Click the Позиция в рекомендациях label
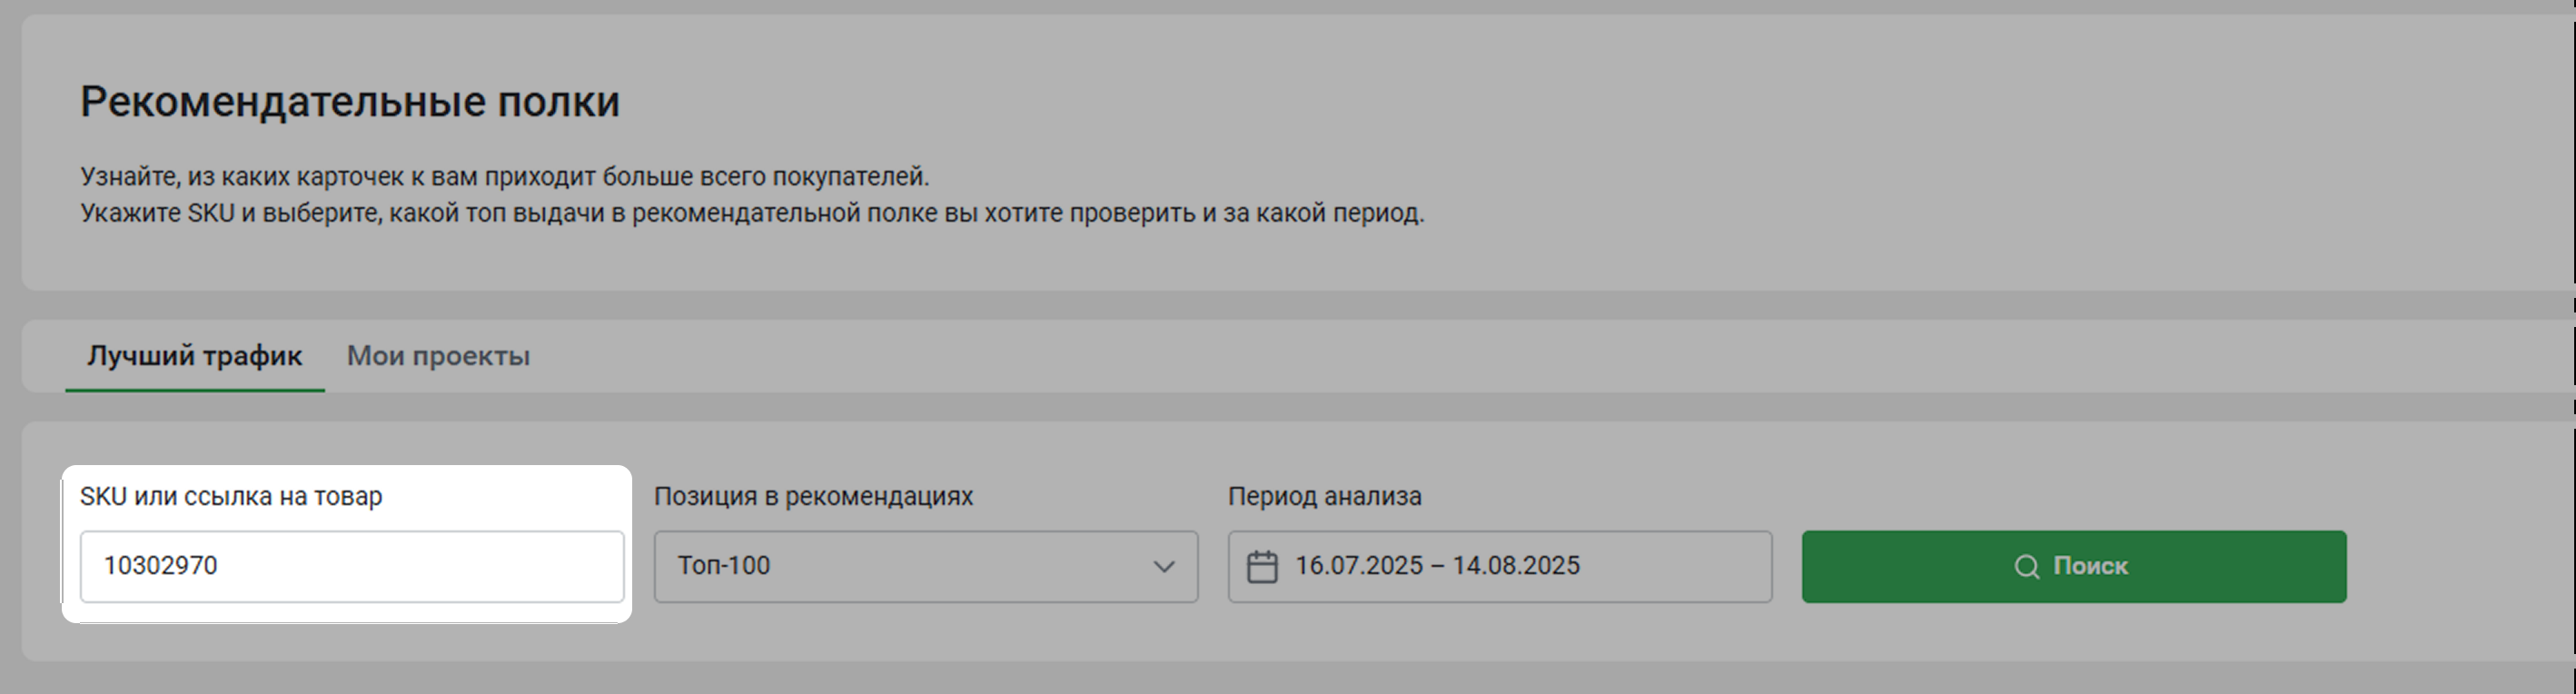This screenshot has width=2576, height=694. coord(813,496)
